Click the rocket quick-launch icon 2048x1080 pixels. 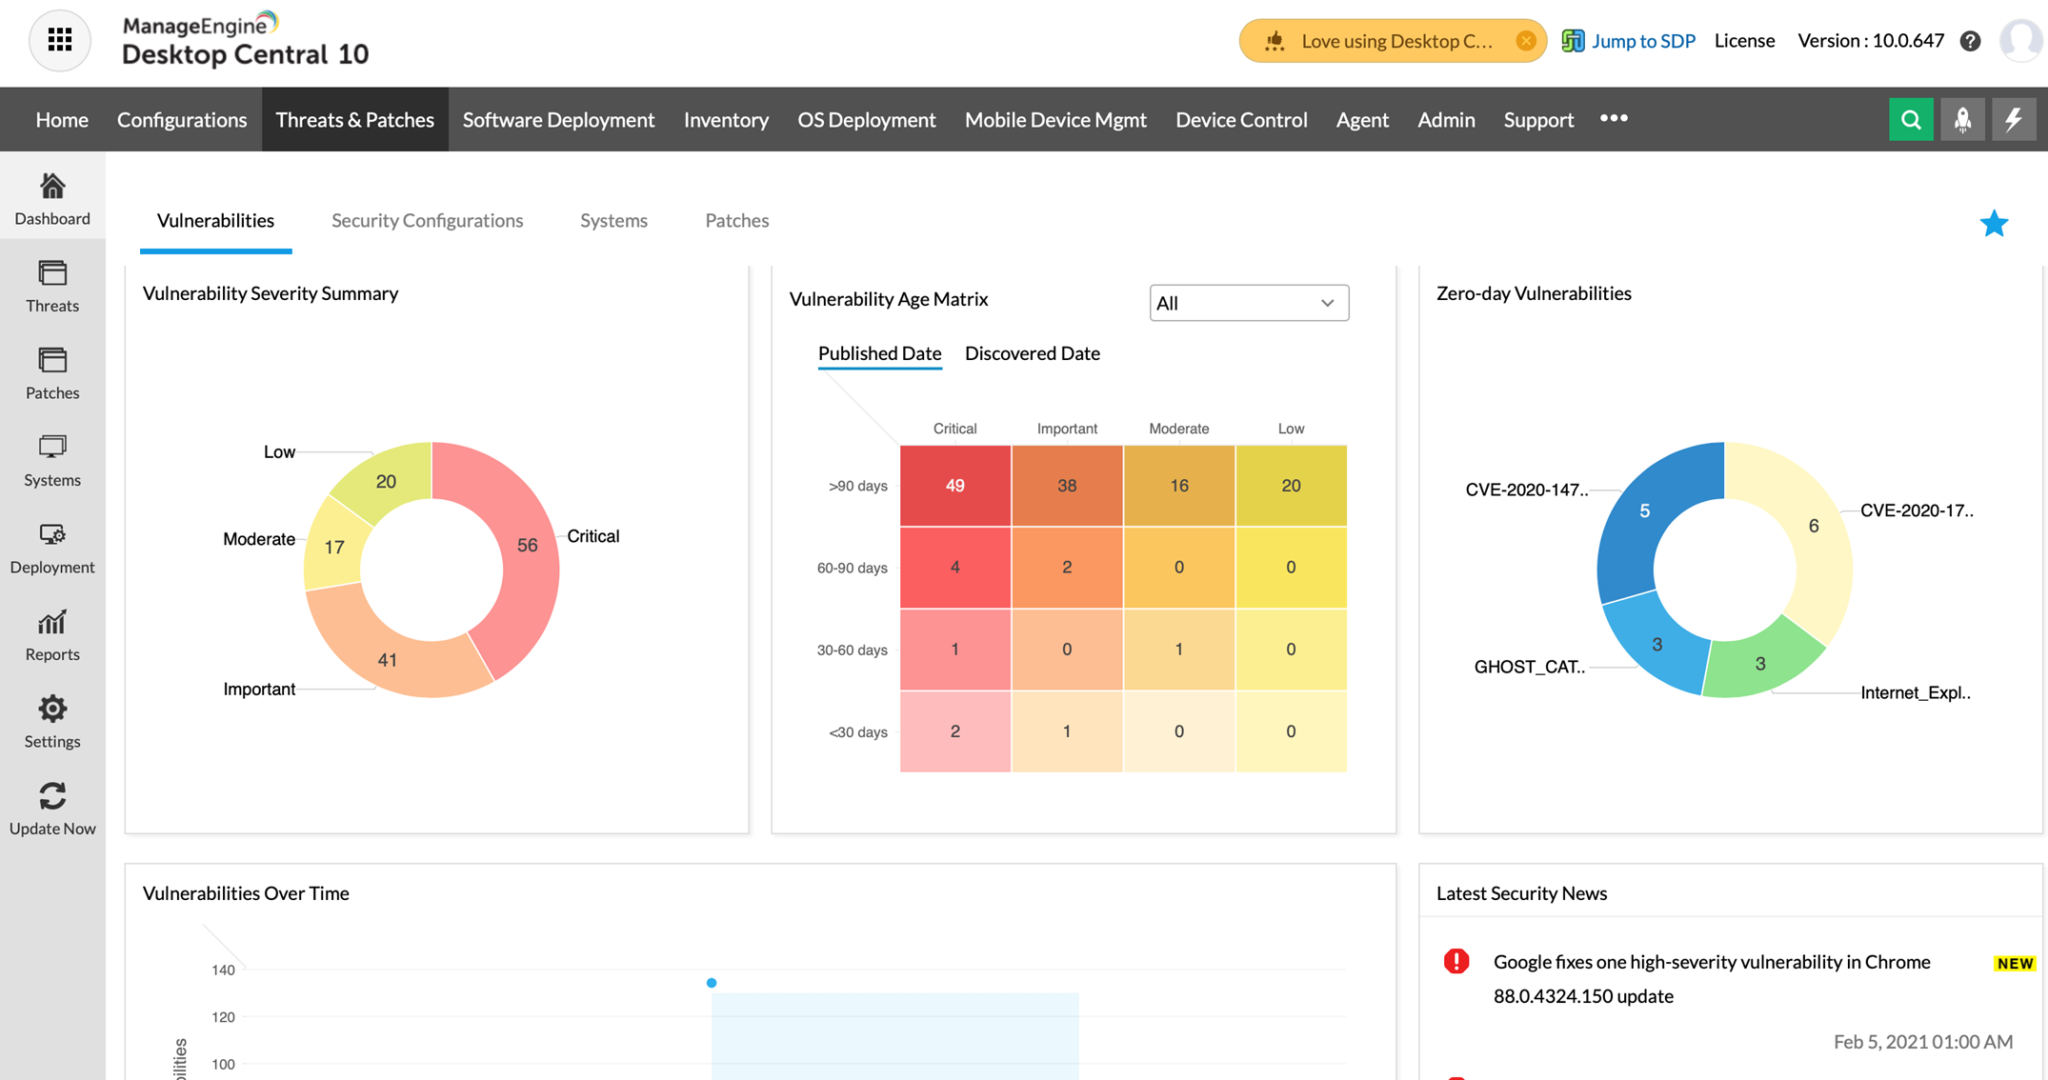(x=1962, y=120)
